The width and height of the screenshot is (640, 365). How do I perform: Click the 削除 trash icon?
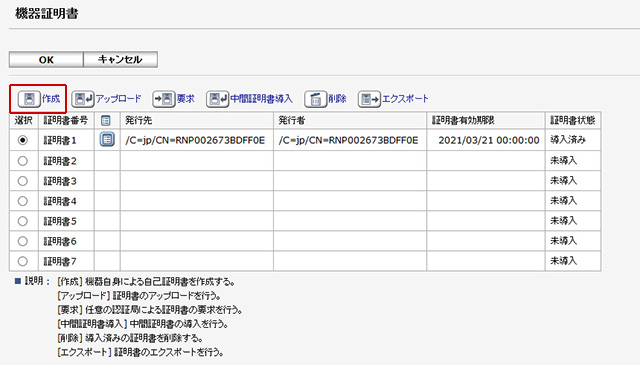coord(316,99)
